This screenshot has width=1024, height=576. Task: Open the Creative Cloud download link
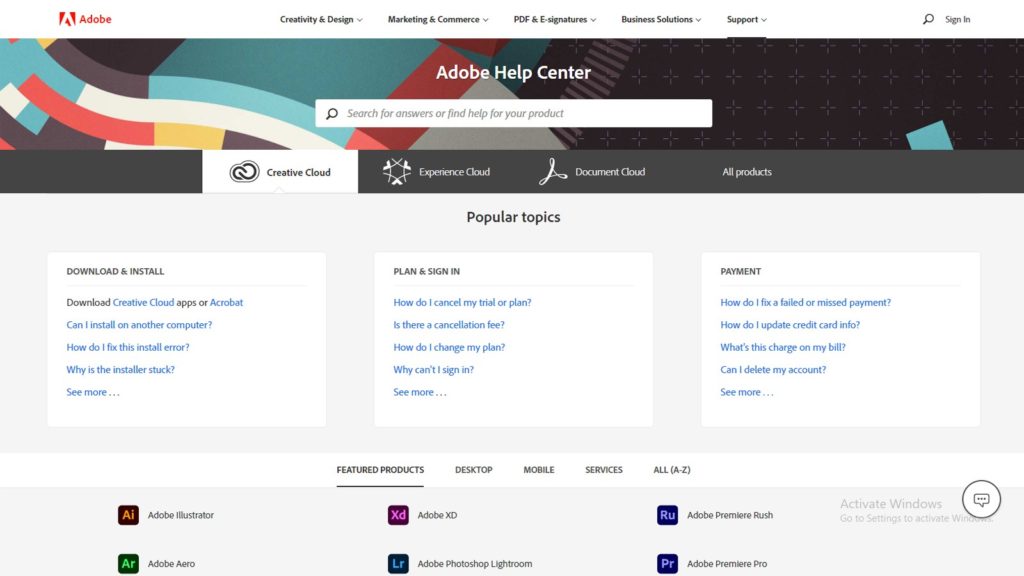[143, 302]
